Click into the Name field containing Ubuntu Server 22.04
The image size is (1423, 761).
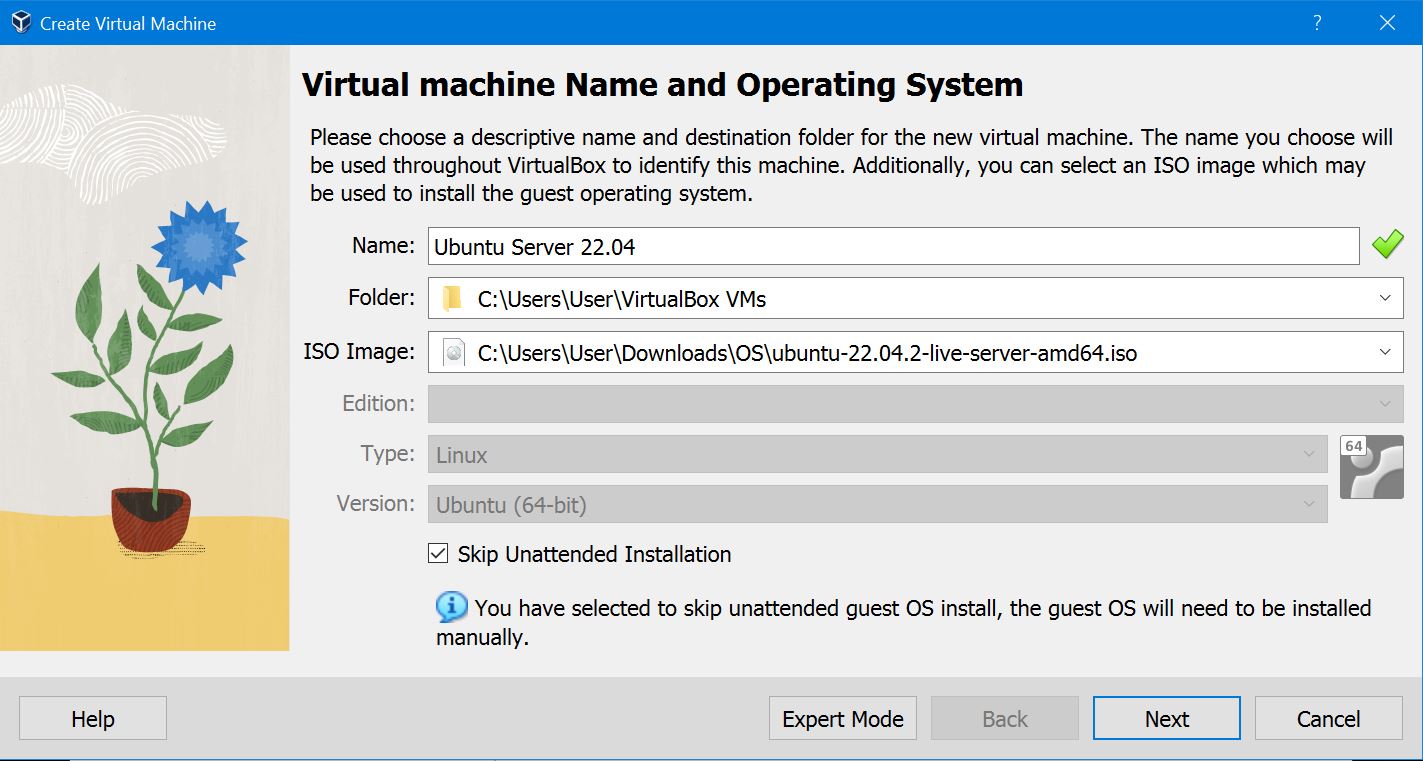tap(894, 246)
